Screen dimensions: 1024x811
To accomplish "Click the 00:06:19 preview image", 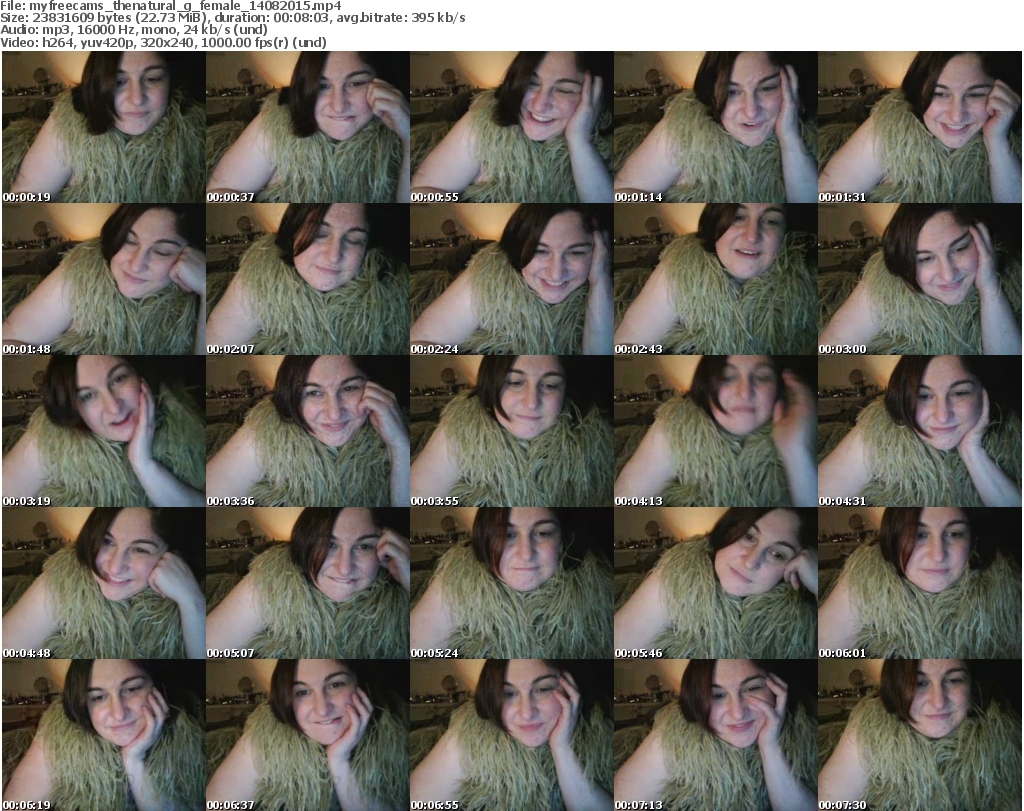I will (104, 735).
